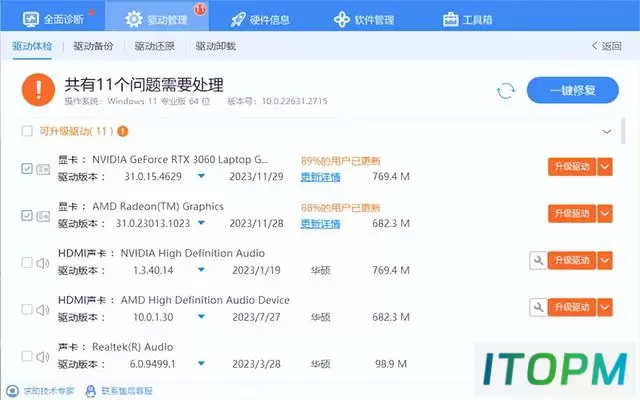
Task: Click the 88%的用户已更新 text
Action: coord(340,208)
